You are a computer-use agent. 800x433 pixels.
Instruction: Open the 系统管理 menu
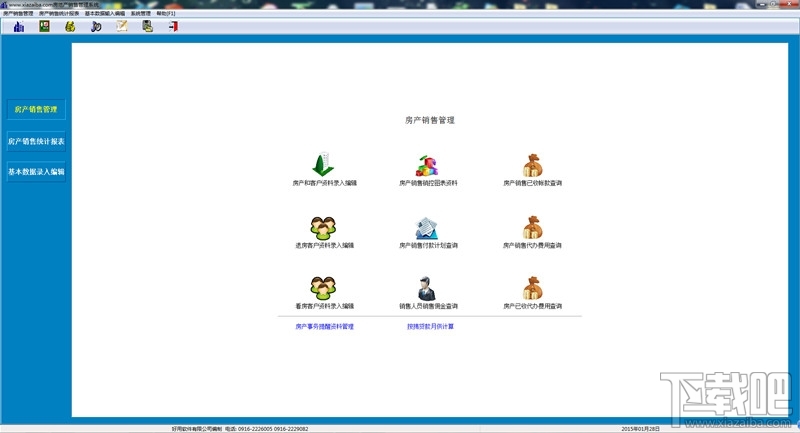tap(140, 13)
